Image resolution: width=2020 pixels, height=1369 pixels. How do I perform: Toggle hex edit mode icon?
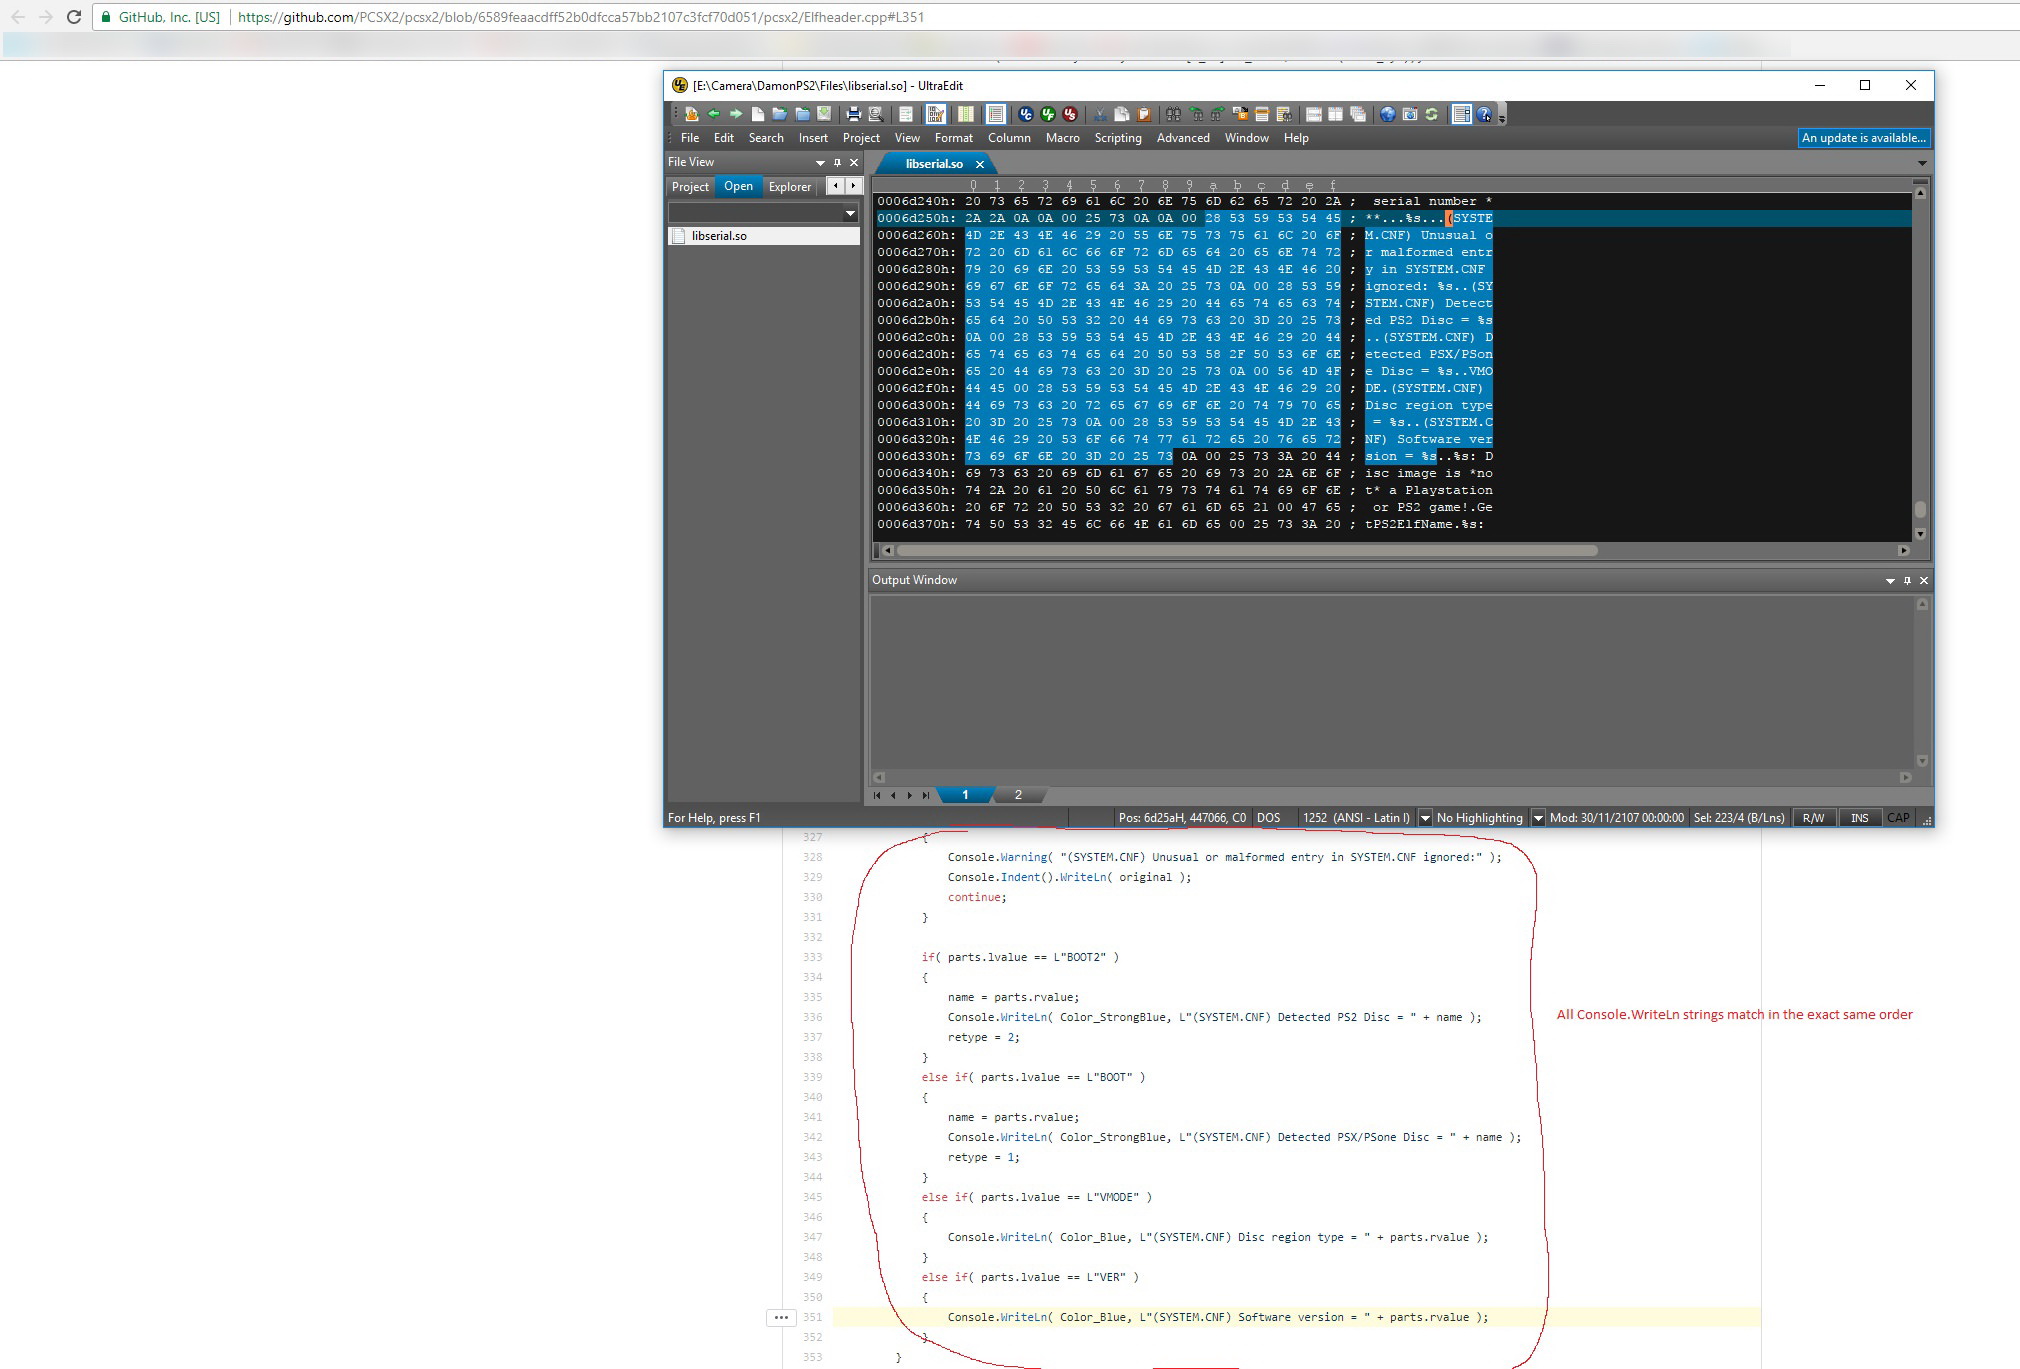pyautogui.click(x=936, y=114)
